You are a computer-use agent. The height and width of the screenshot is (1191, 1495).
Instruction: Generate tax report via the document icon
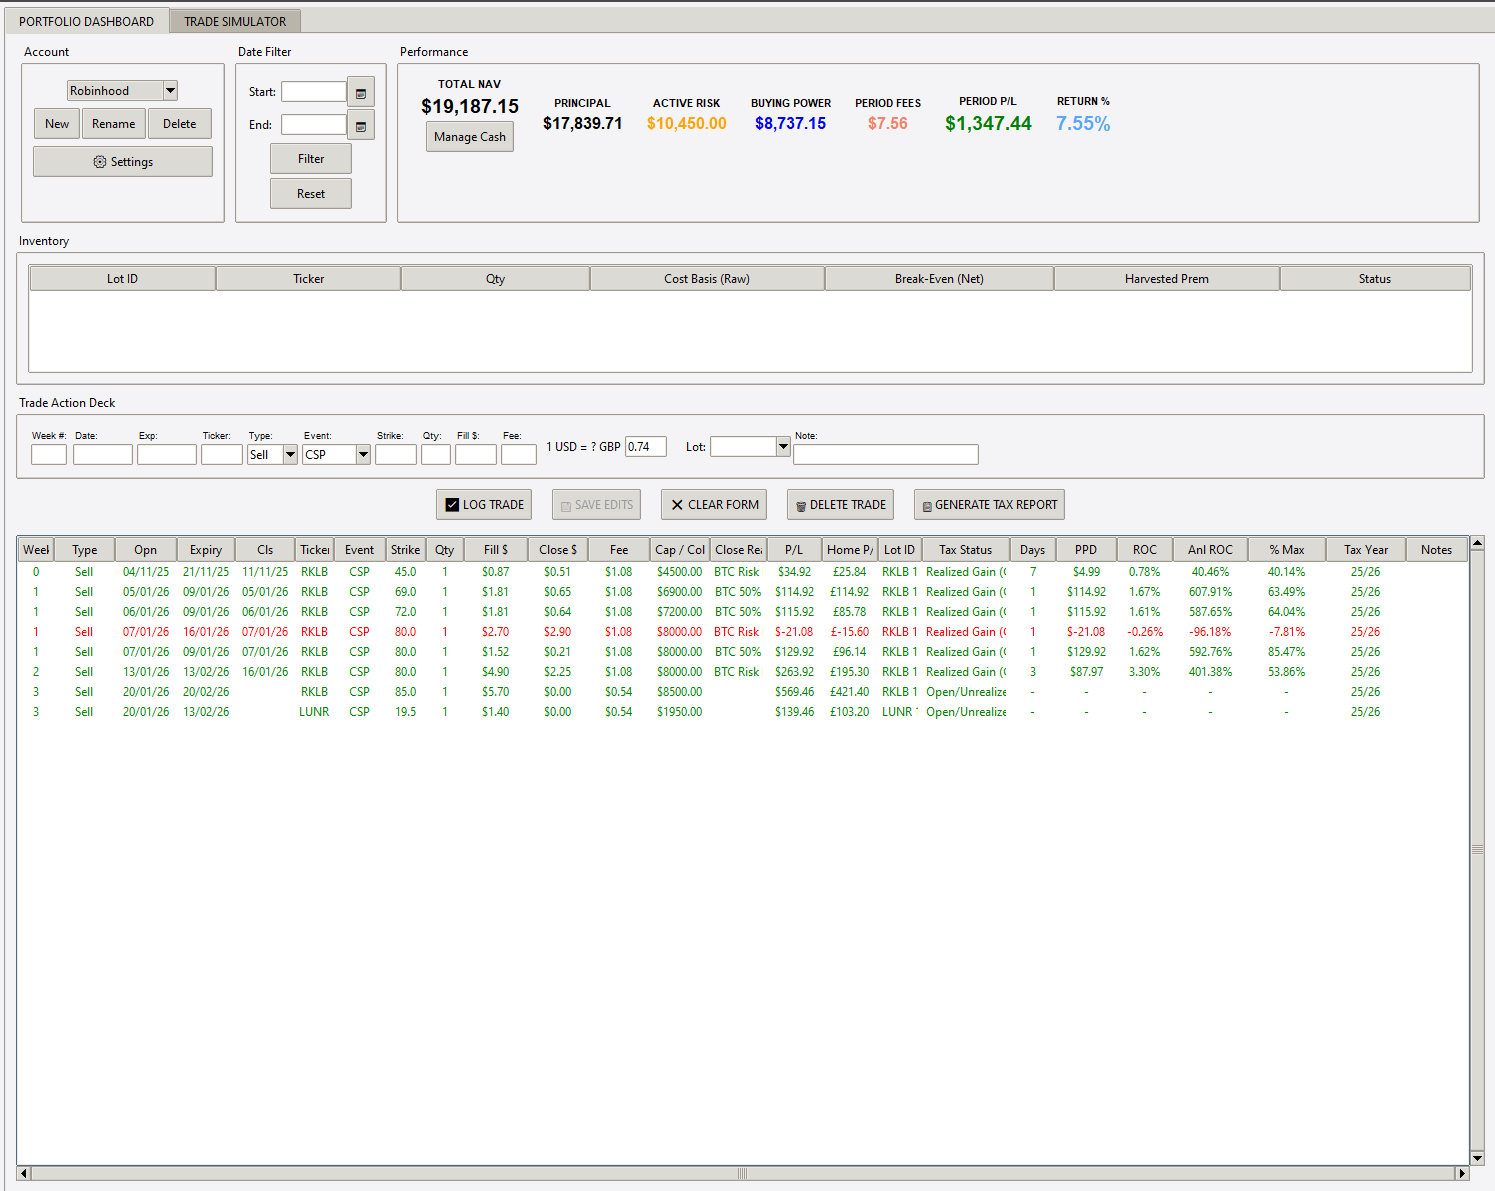tap(928, 504)
